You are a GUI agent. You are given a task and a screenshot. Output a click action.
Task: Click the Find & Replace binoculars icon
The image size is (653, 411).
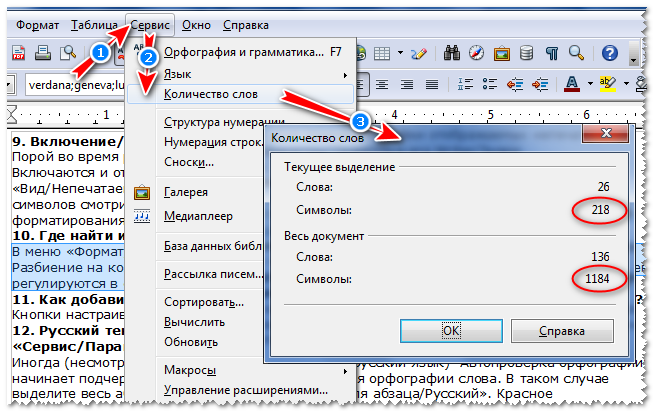click(x=452, y=52)
